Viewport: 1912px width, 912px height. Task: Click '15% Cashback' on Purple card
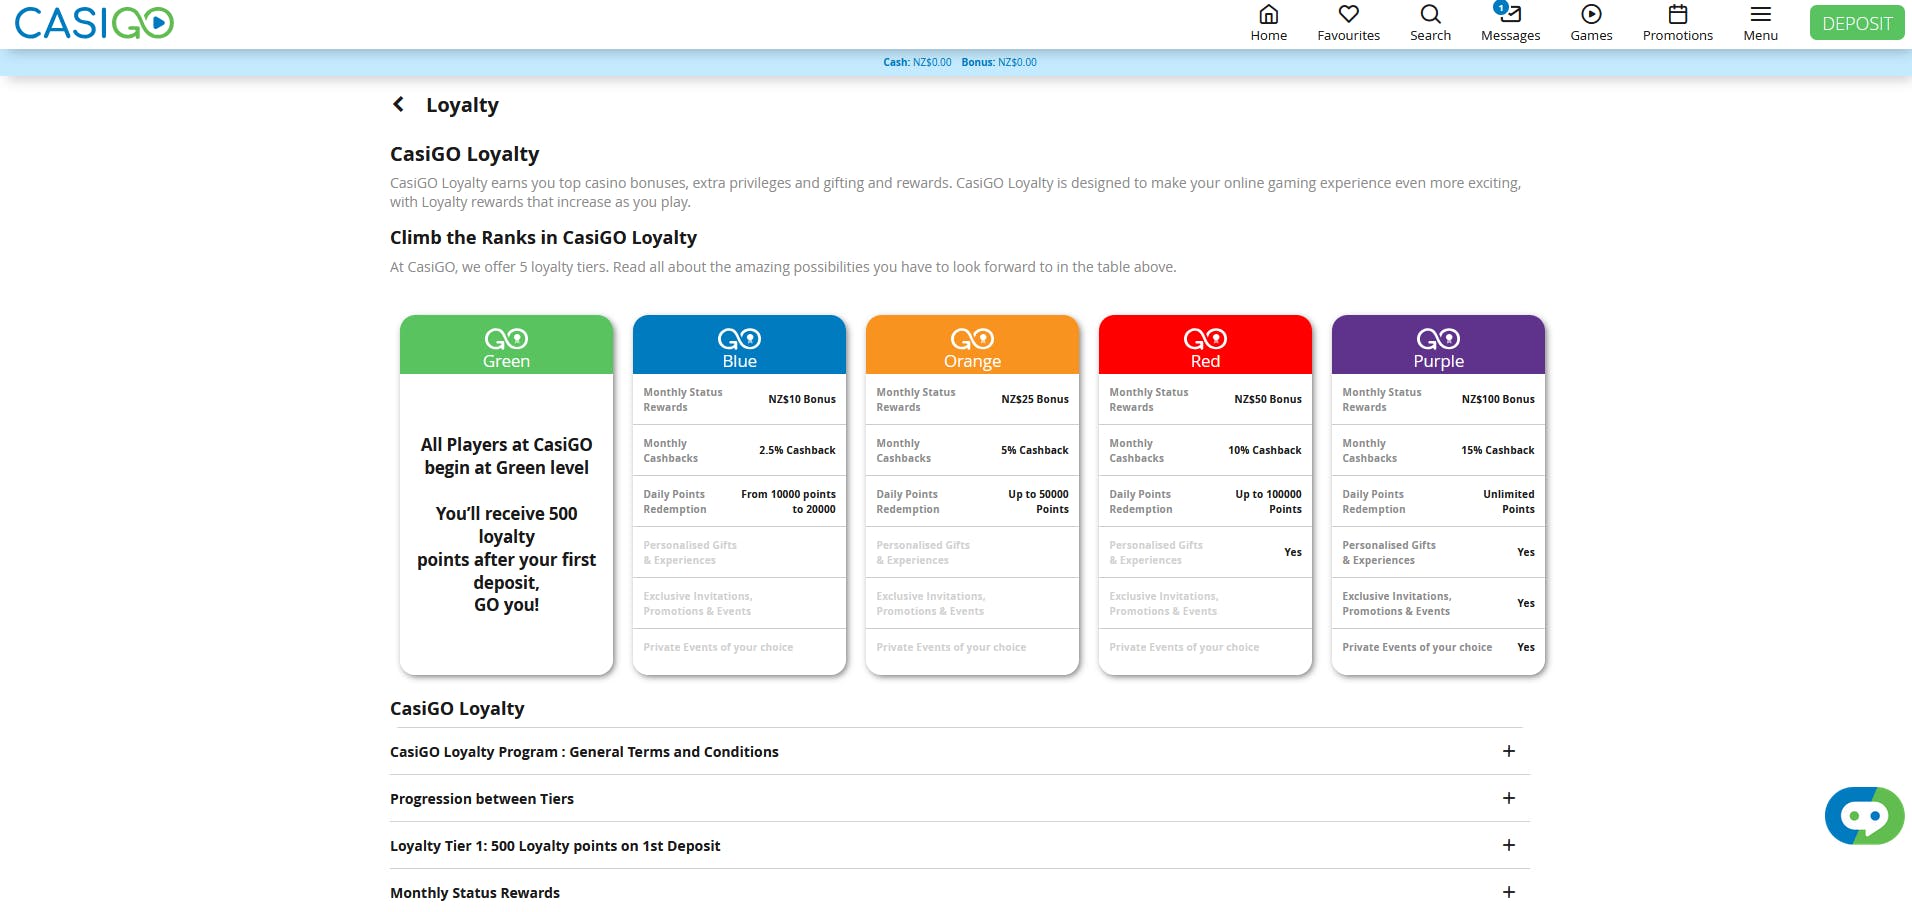point(1498,450)
